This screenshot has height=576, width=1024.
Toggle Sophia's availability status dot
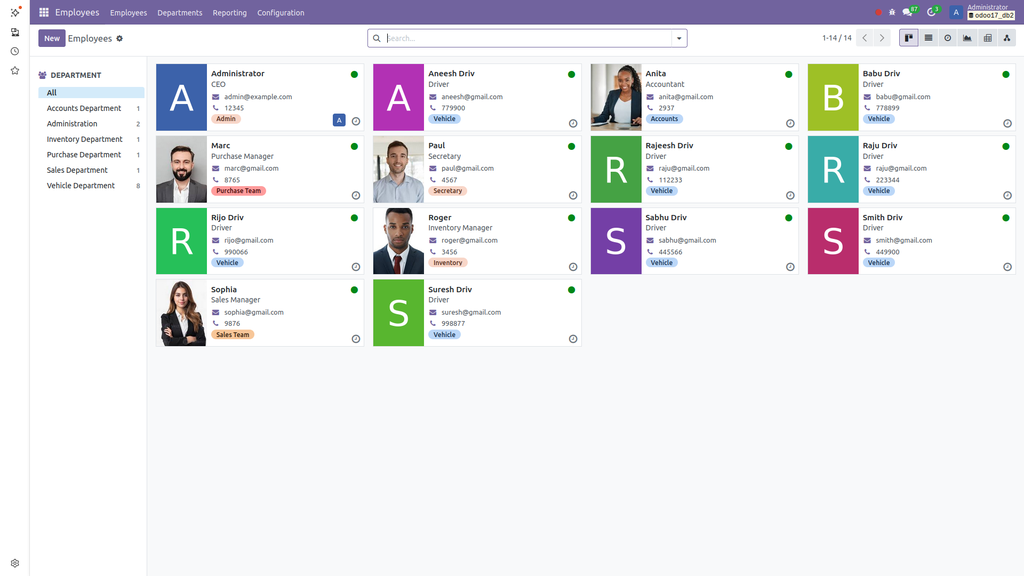(354, 289)
